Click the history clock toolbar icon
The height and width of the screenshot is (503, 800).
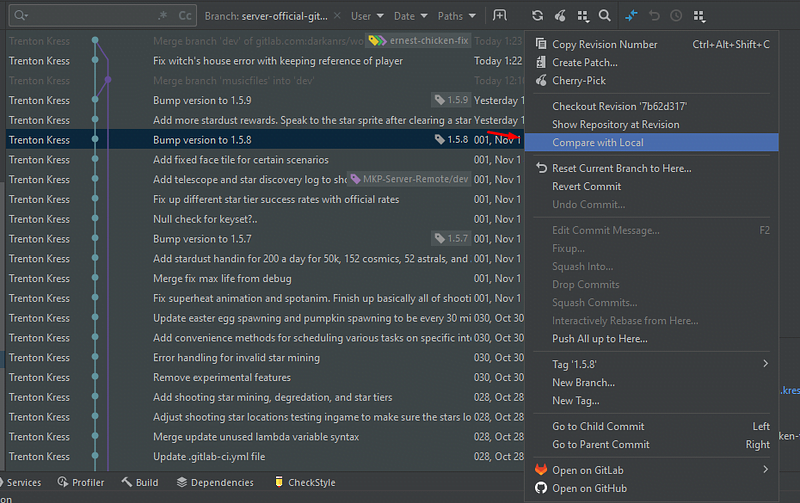pyautogui.click(x=676, y=16)
